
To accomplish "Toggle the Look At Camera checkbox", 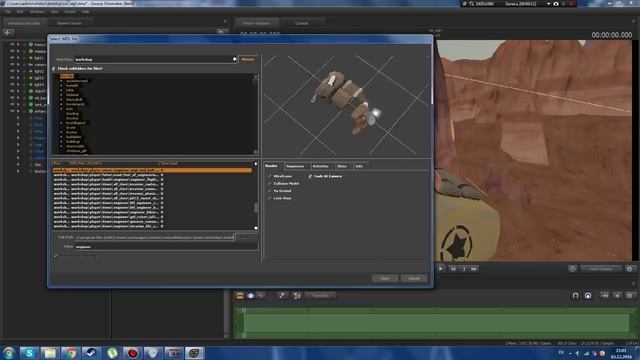I will [x=310, y=176].
